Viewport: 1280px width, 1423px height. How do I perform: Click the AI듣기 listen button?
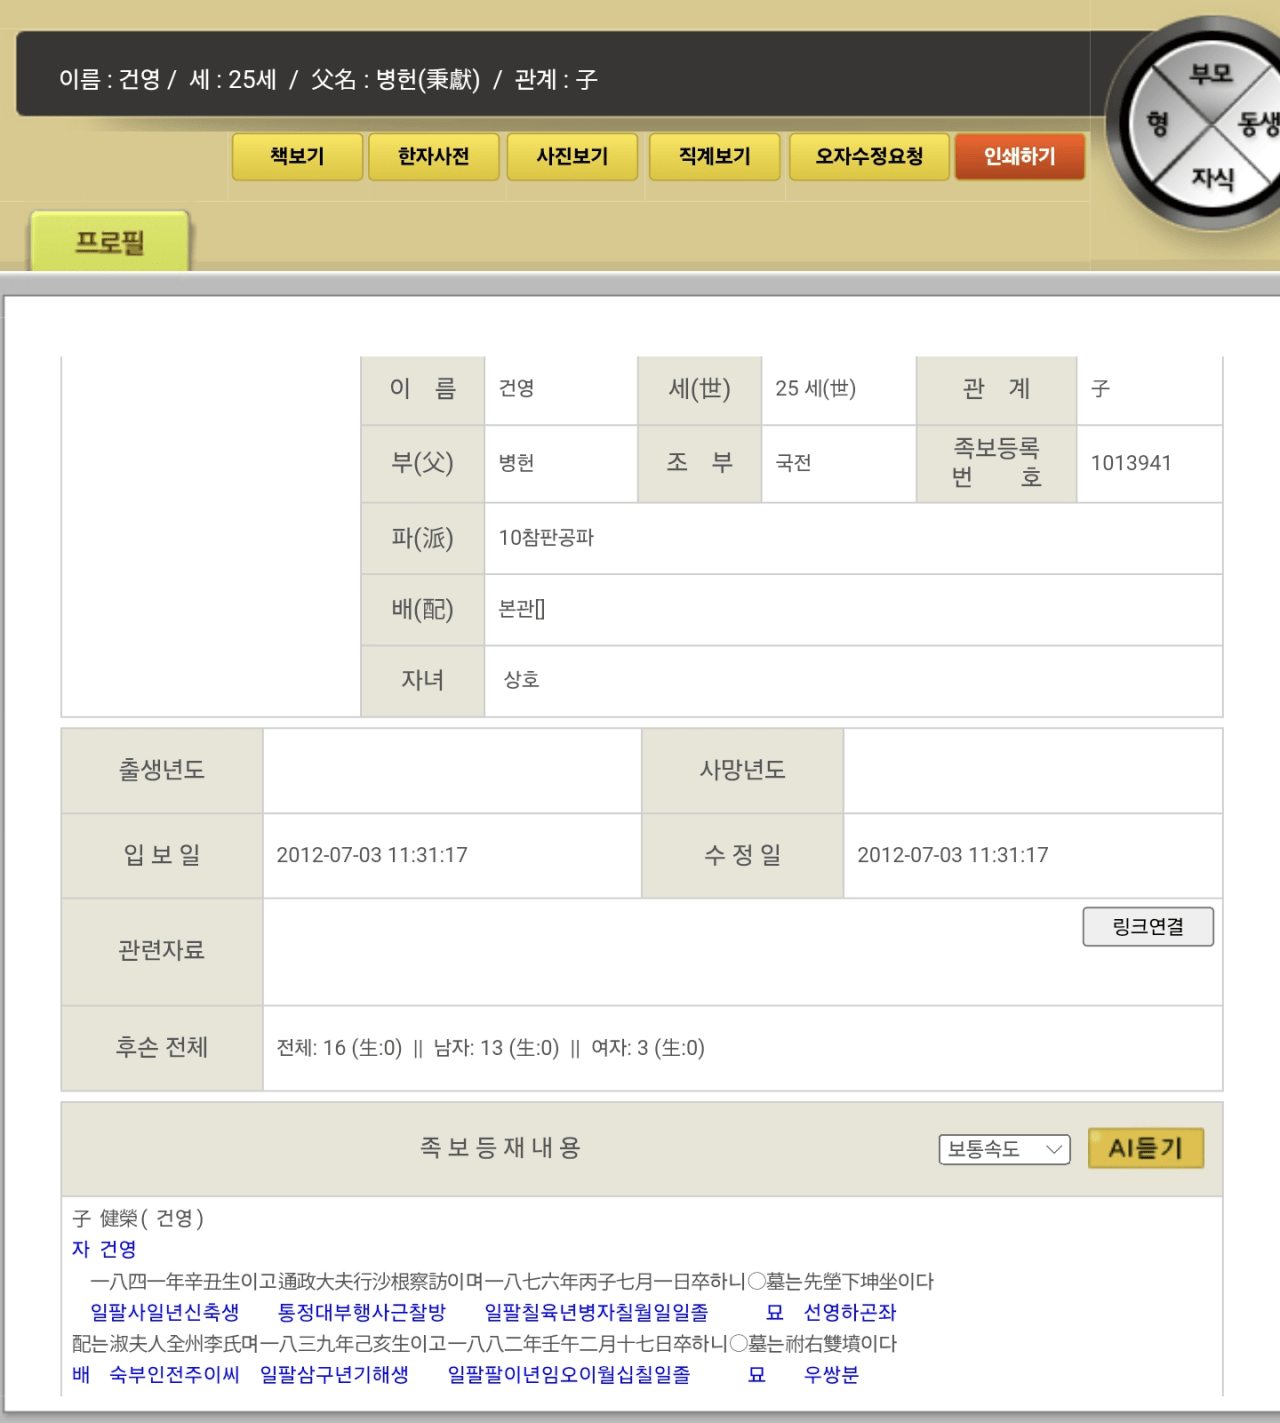point(1146,1148)
